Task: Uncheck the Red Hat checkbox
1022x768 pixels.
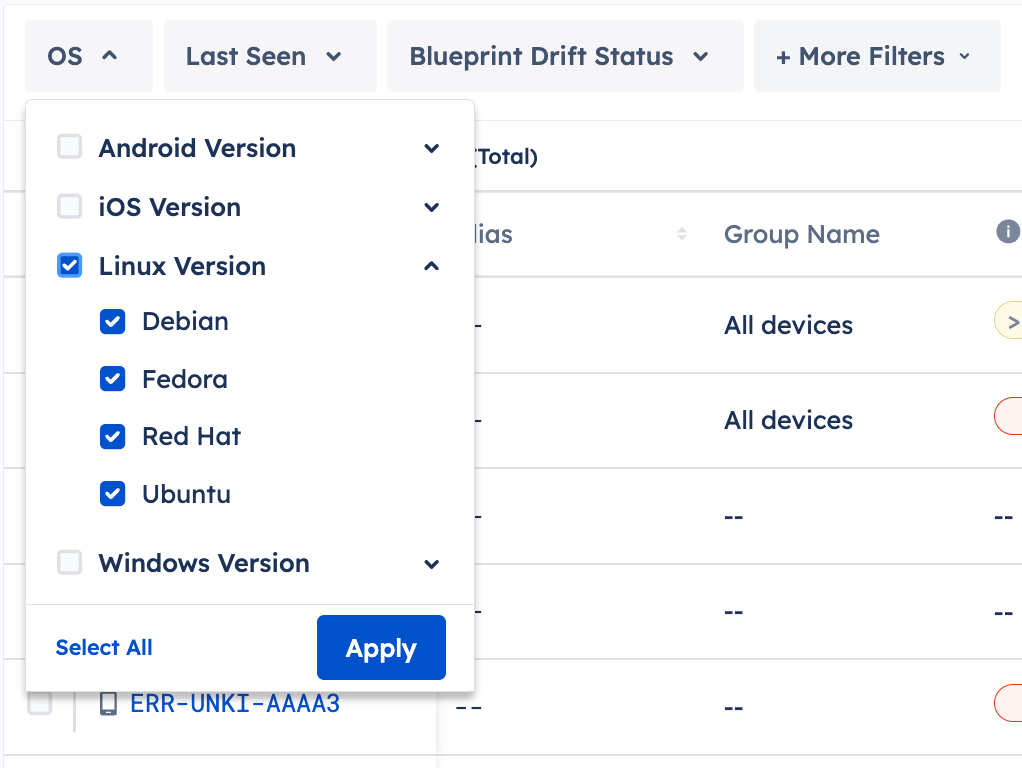Action: click(x=113, y=436)
